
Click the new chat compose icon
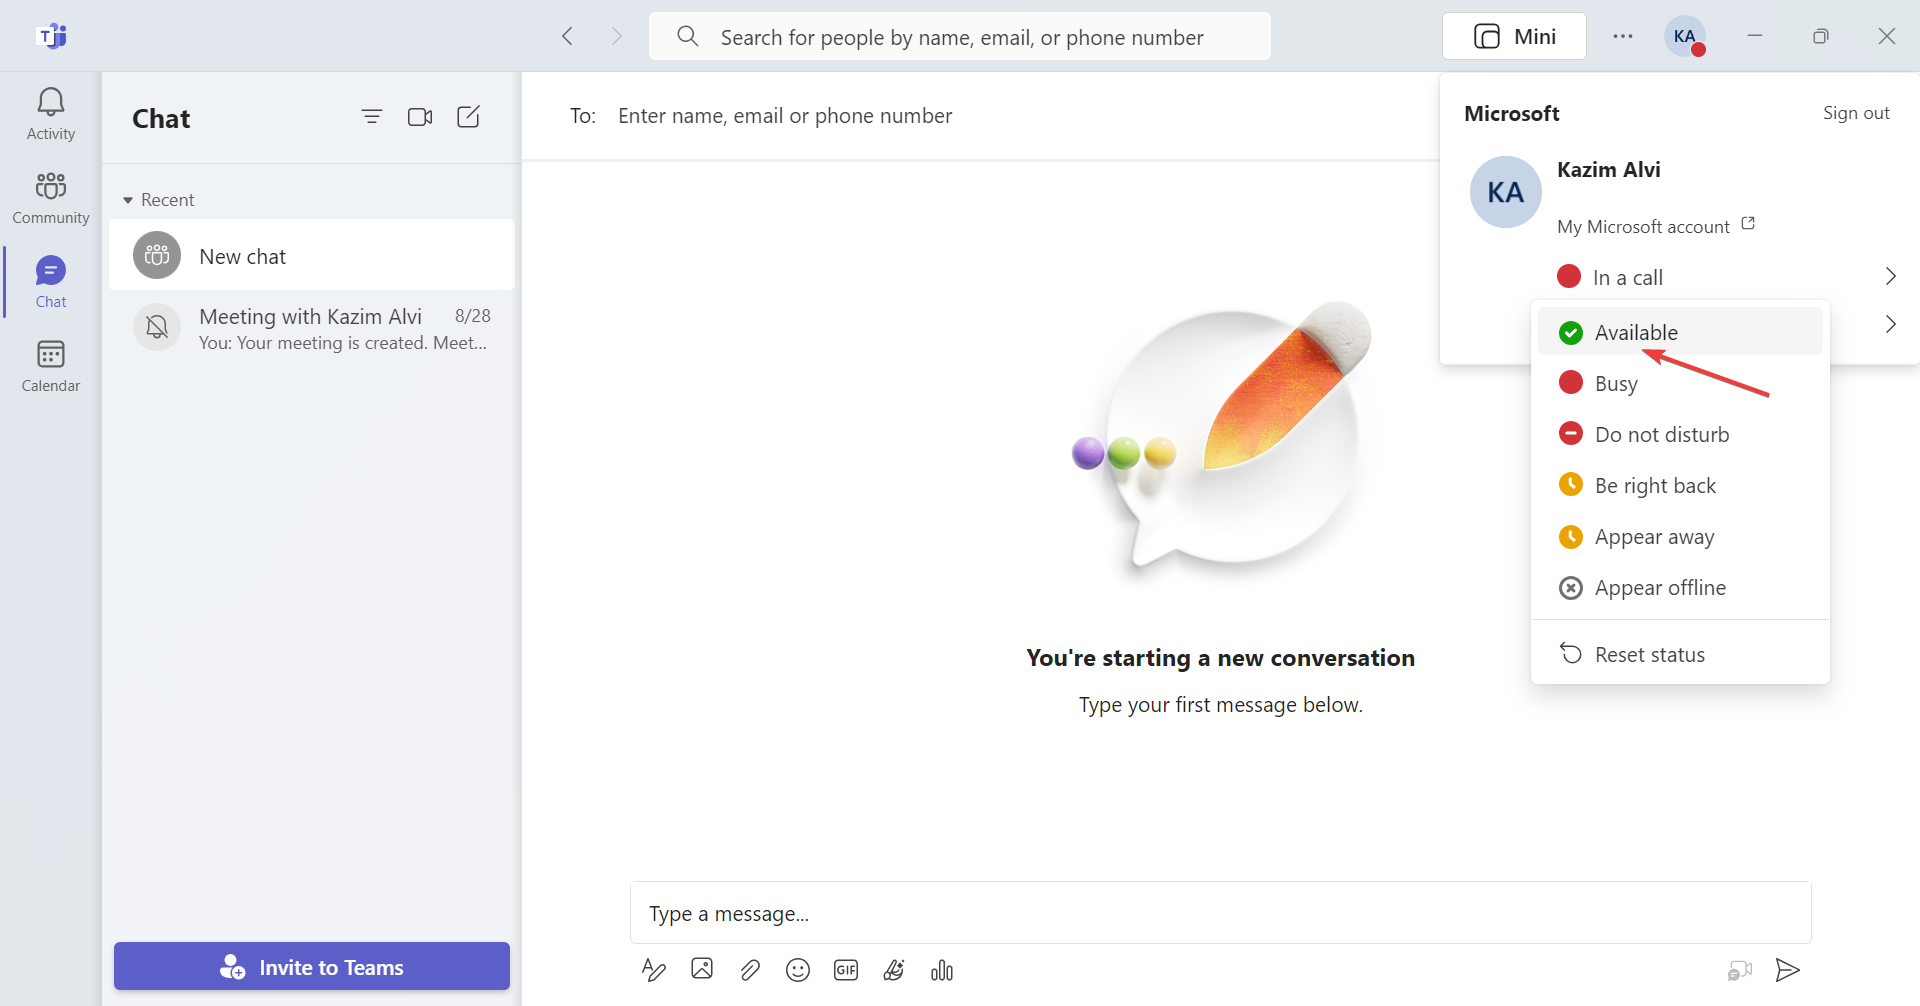pyautogui.click(x=468, y=117)
